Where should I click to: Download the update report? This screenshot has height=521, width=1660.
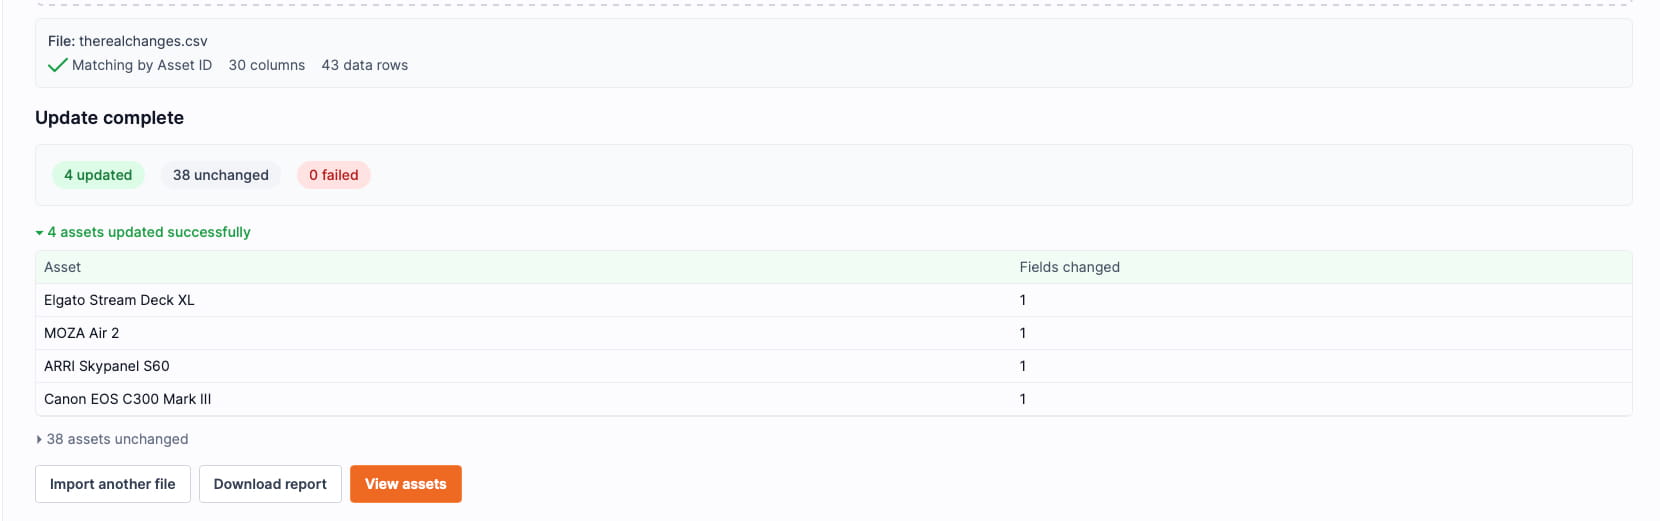click(270, 484)
